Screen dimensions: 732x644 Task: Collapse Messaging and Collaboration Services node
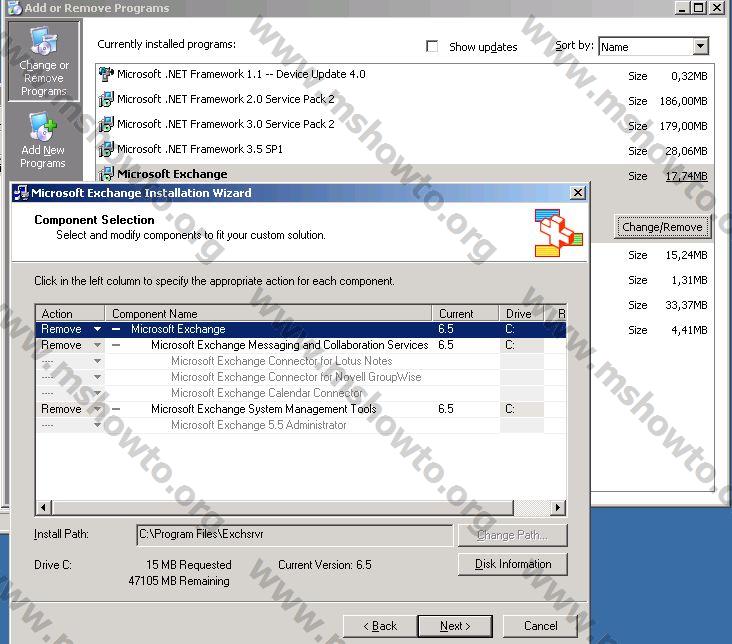(x=116, y=345)
